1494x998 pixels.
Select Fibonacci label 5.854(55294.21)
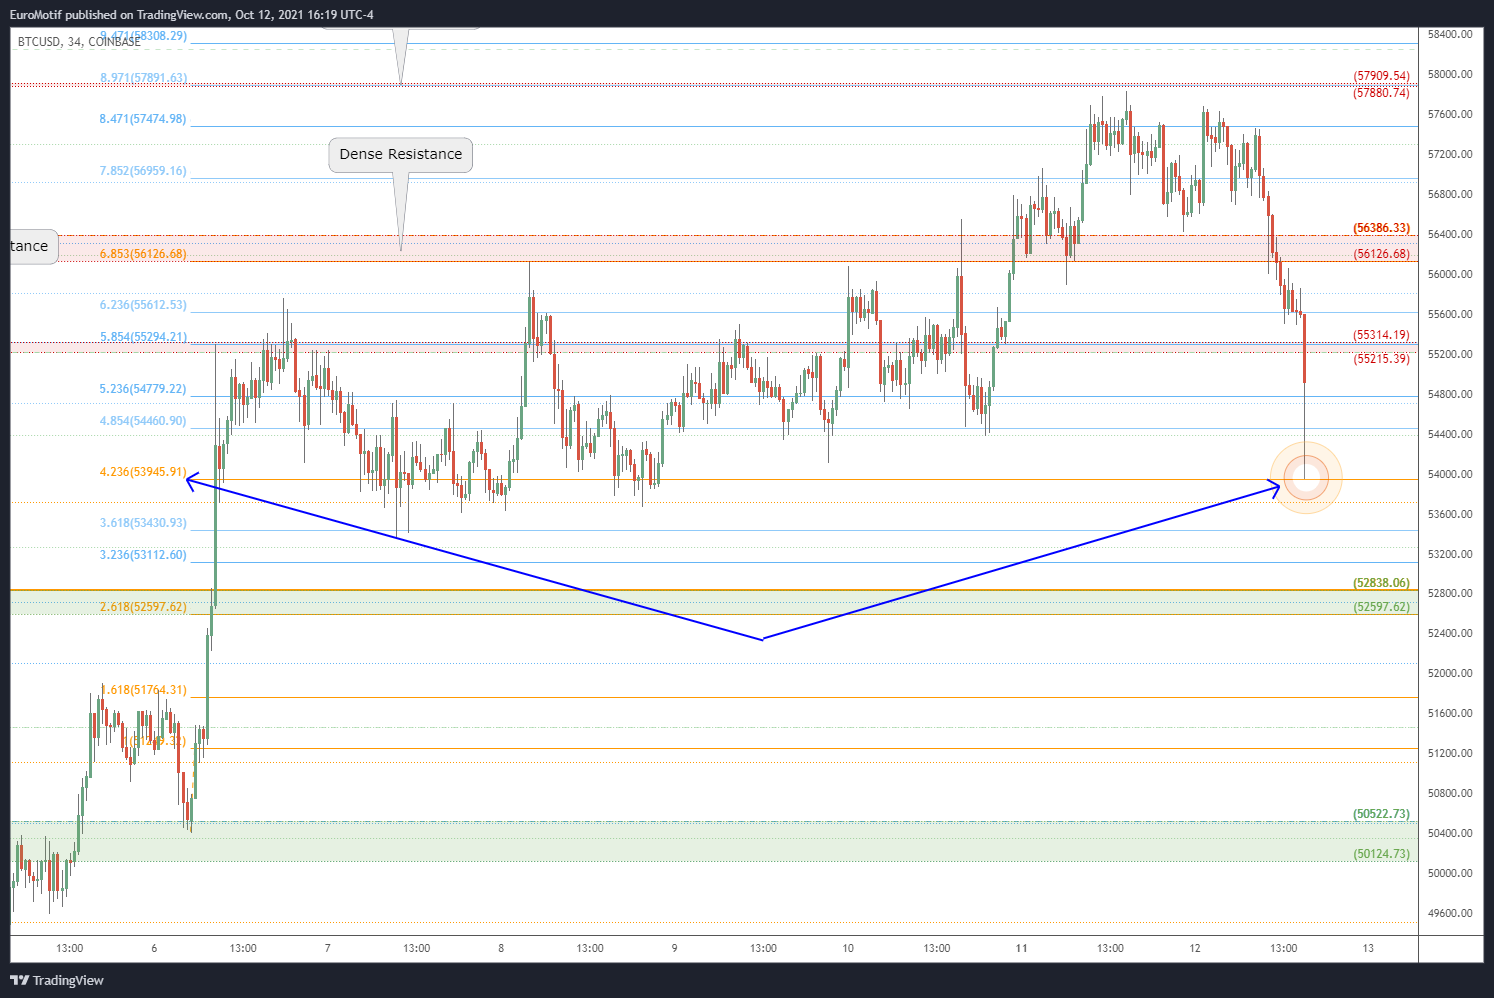[143, 337]
